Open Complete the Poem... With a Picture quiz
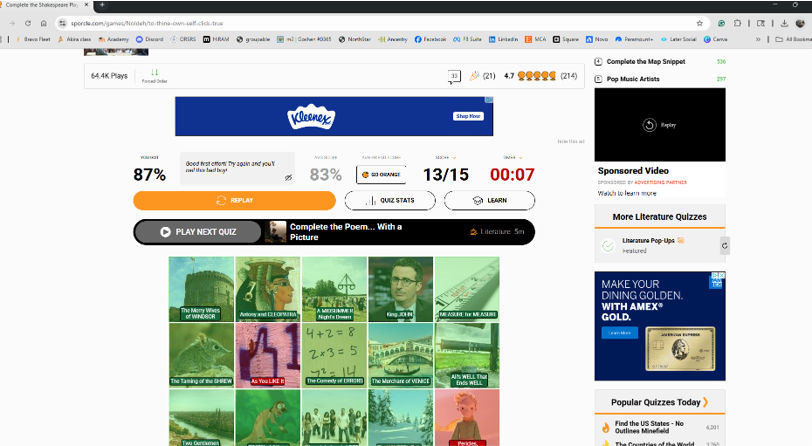 [345, 232]
